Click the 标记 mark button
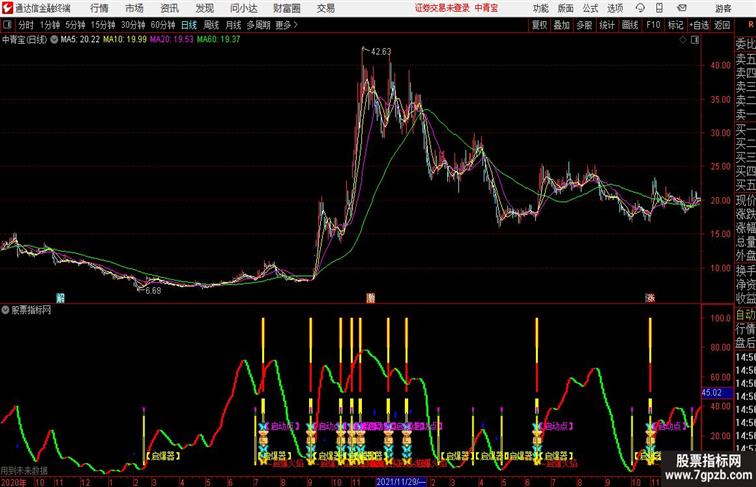 [x=675, y=25]
